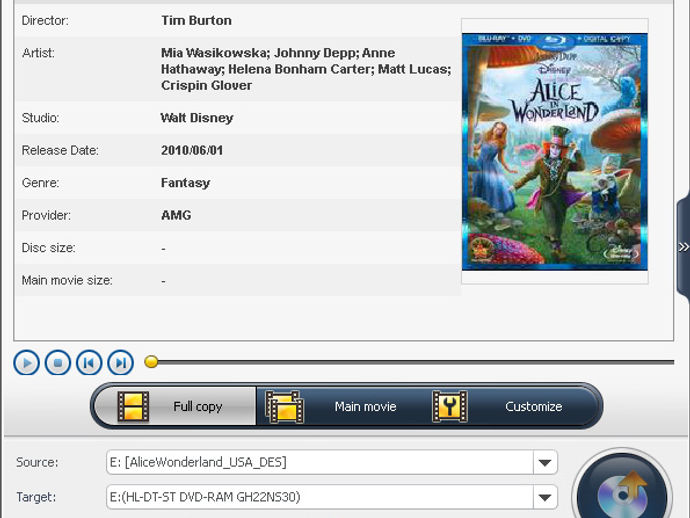Click the artist list starting Mia Wasikowska

[306, 69]
